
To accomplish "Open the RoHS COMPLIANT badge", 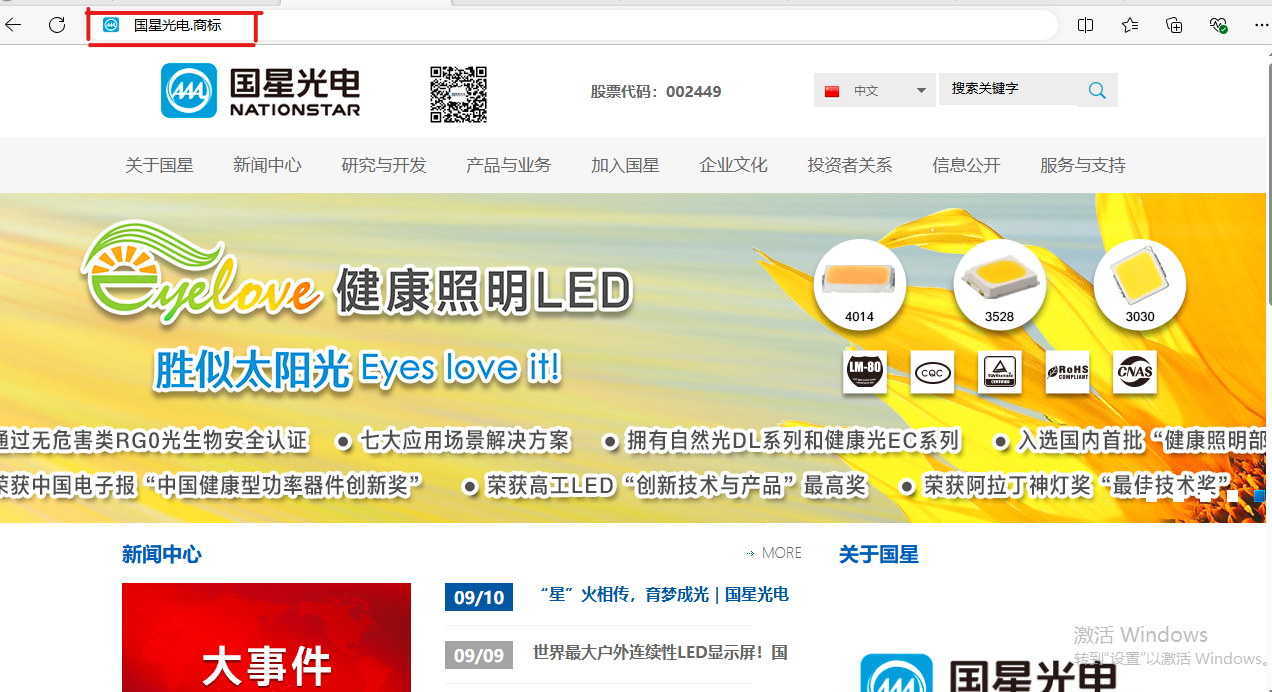I will [x=1067, y=371].
